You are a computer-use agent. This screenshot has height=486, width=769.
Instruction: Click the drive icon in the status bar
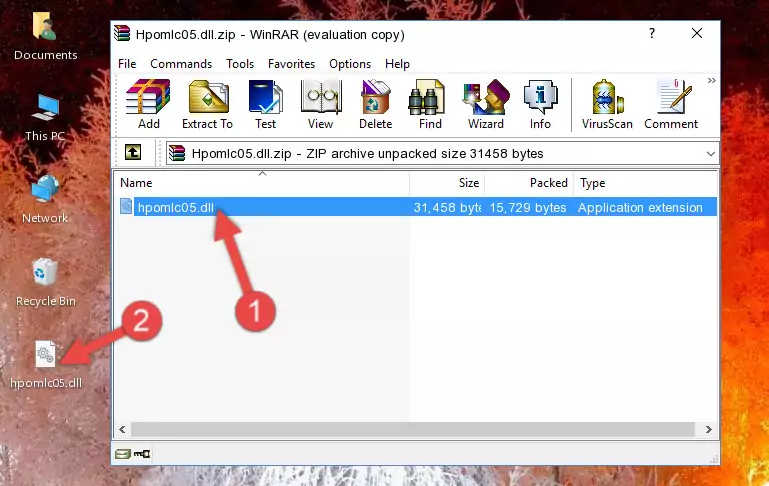tap(123, 454)
